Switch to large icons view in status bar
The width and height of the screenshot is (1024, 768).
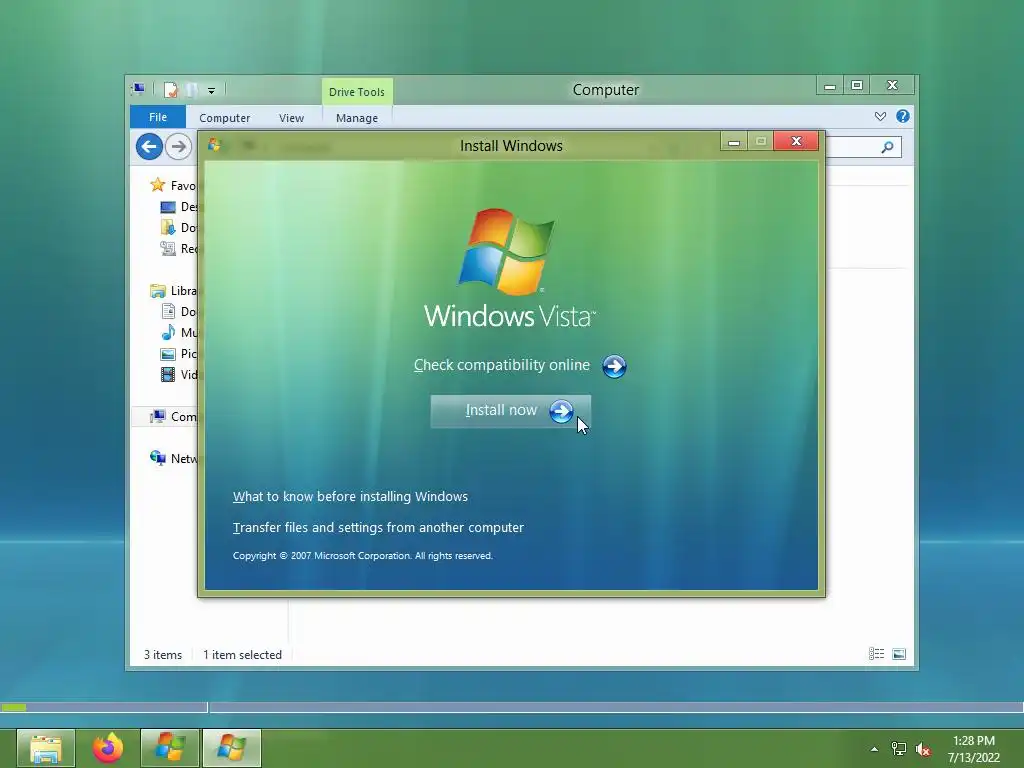(x=899, y=654)
